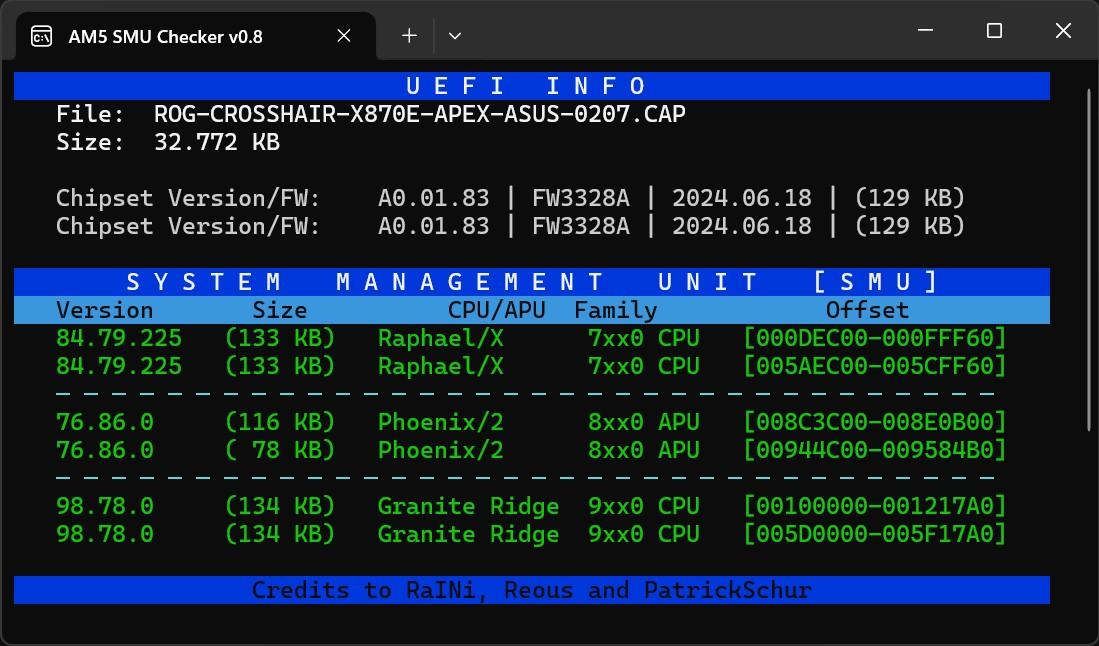Click offset [000DEC00-000FFF60]
Viewport: 1099px width, 646px height.
click(x=875, y=338)
